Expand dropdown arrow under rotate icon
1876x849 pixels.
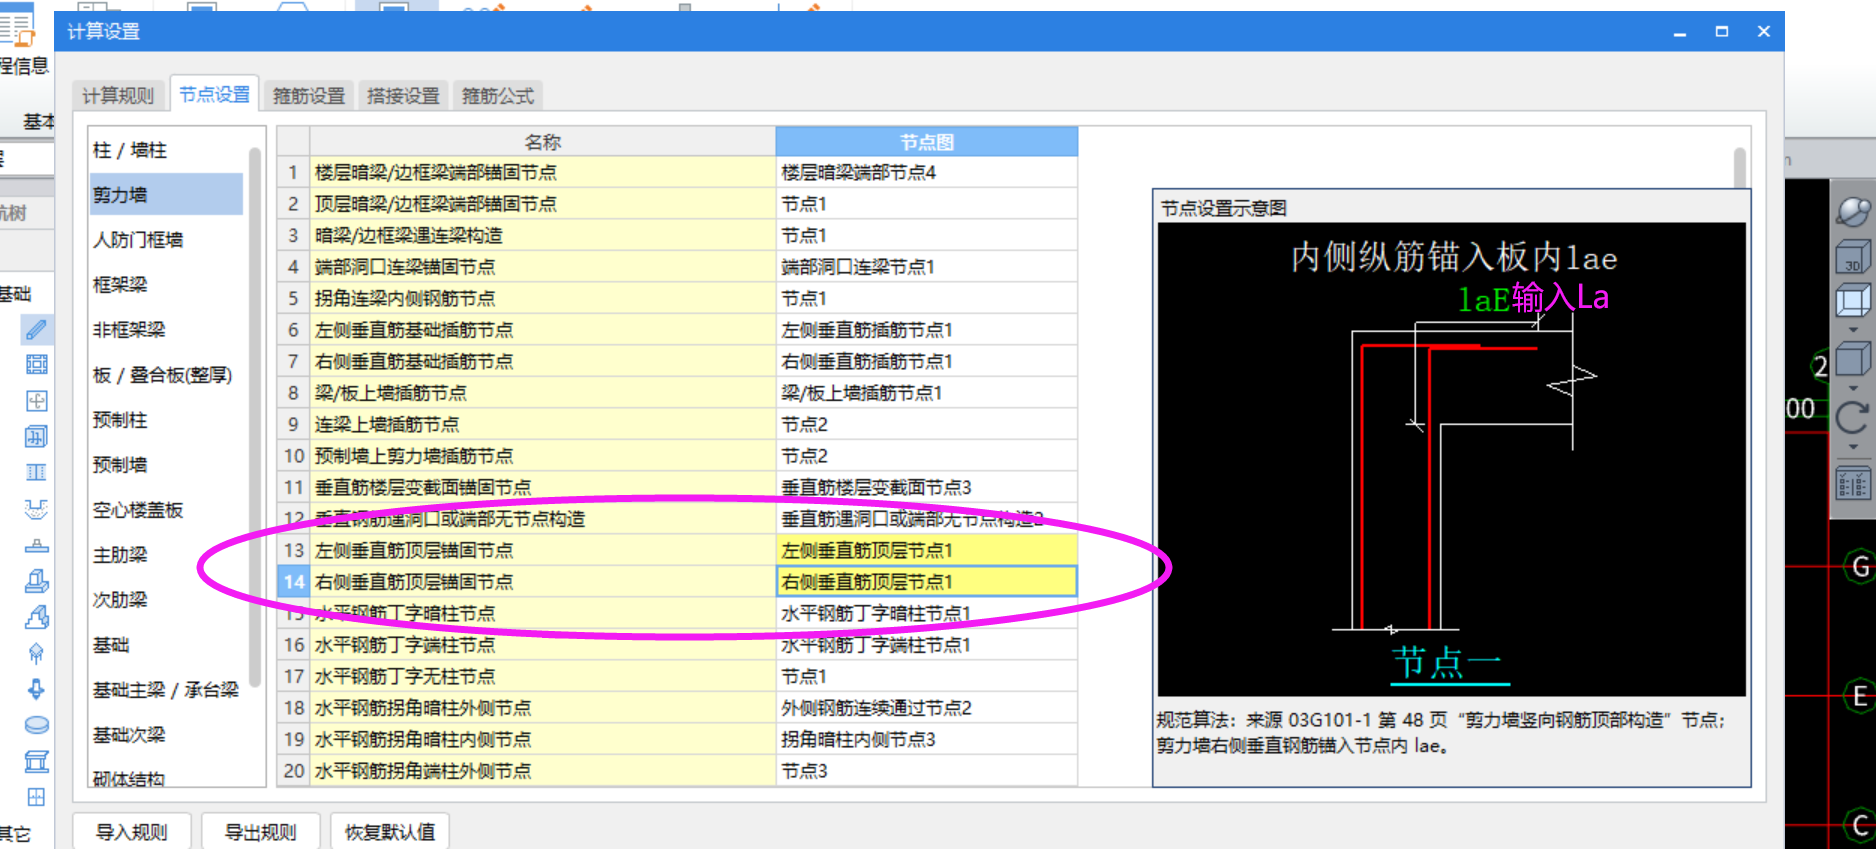1853,447
